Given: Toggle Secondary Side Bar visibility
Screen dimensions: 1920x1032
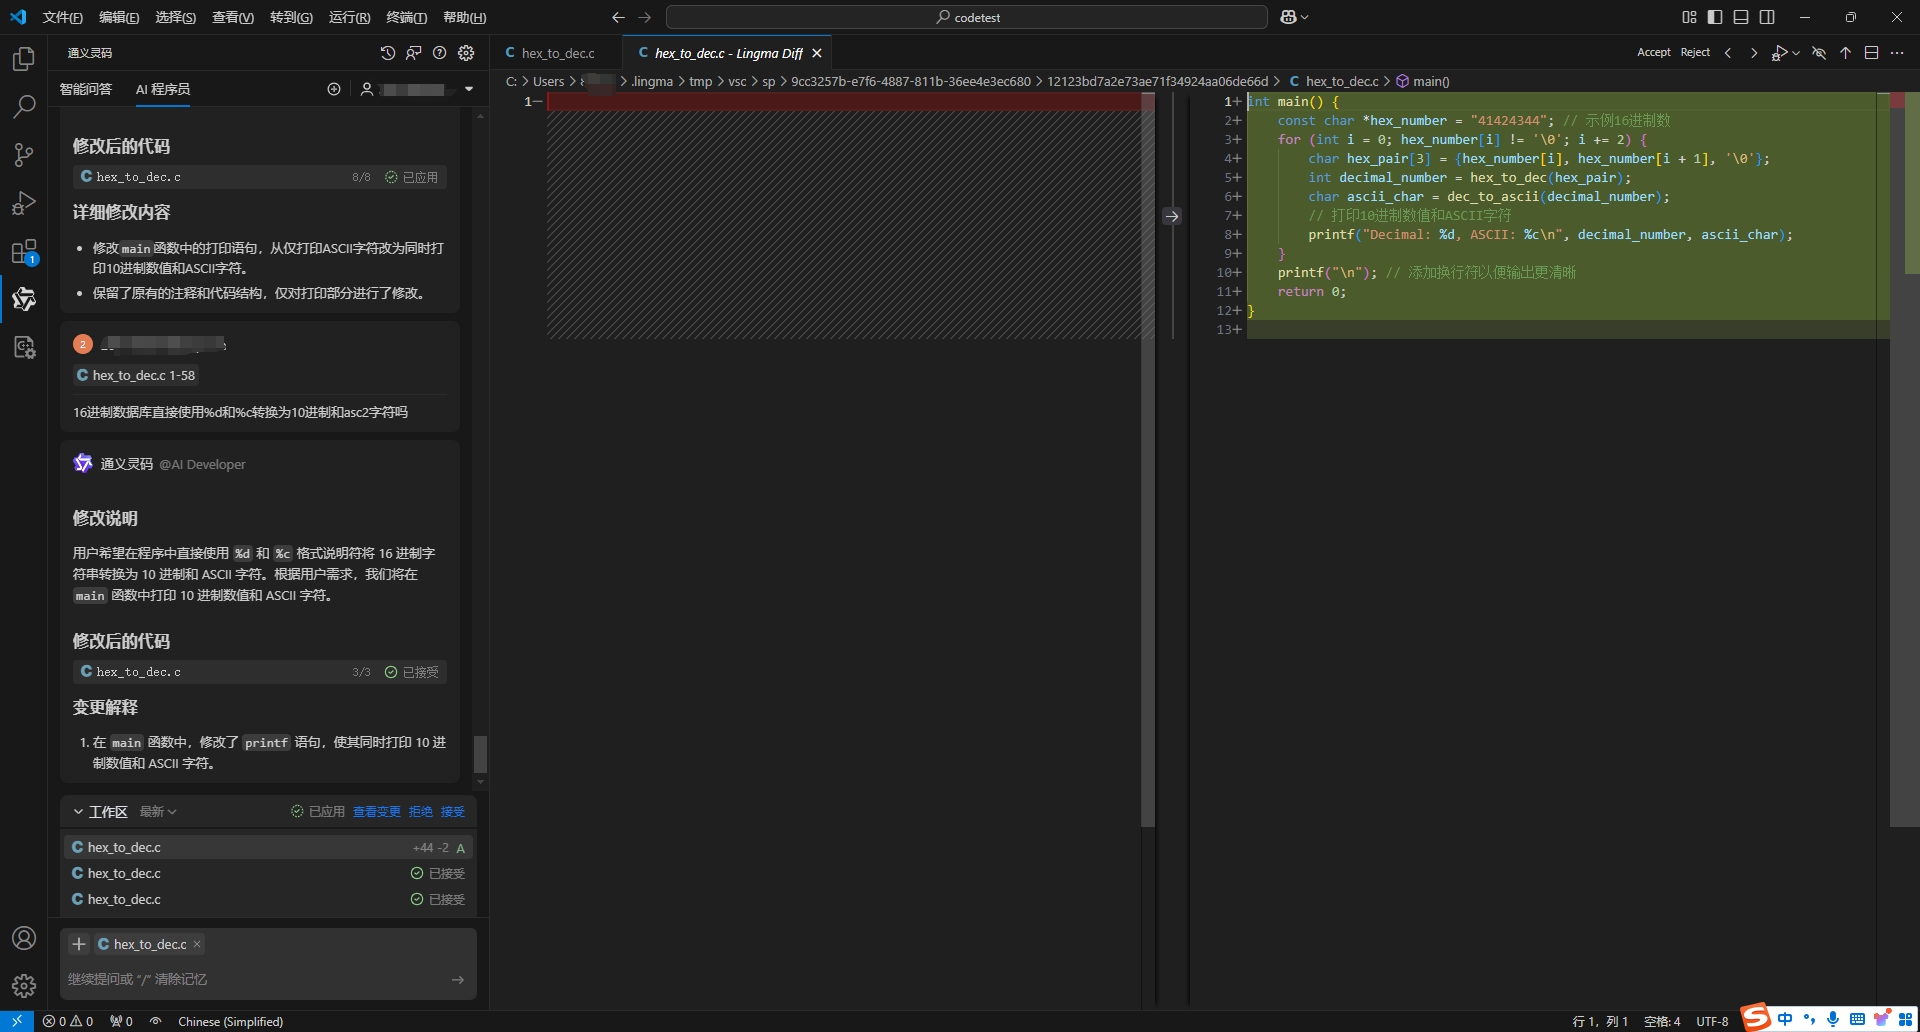Looking at the screenshot, I should point(1767,17).
